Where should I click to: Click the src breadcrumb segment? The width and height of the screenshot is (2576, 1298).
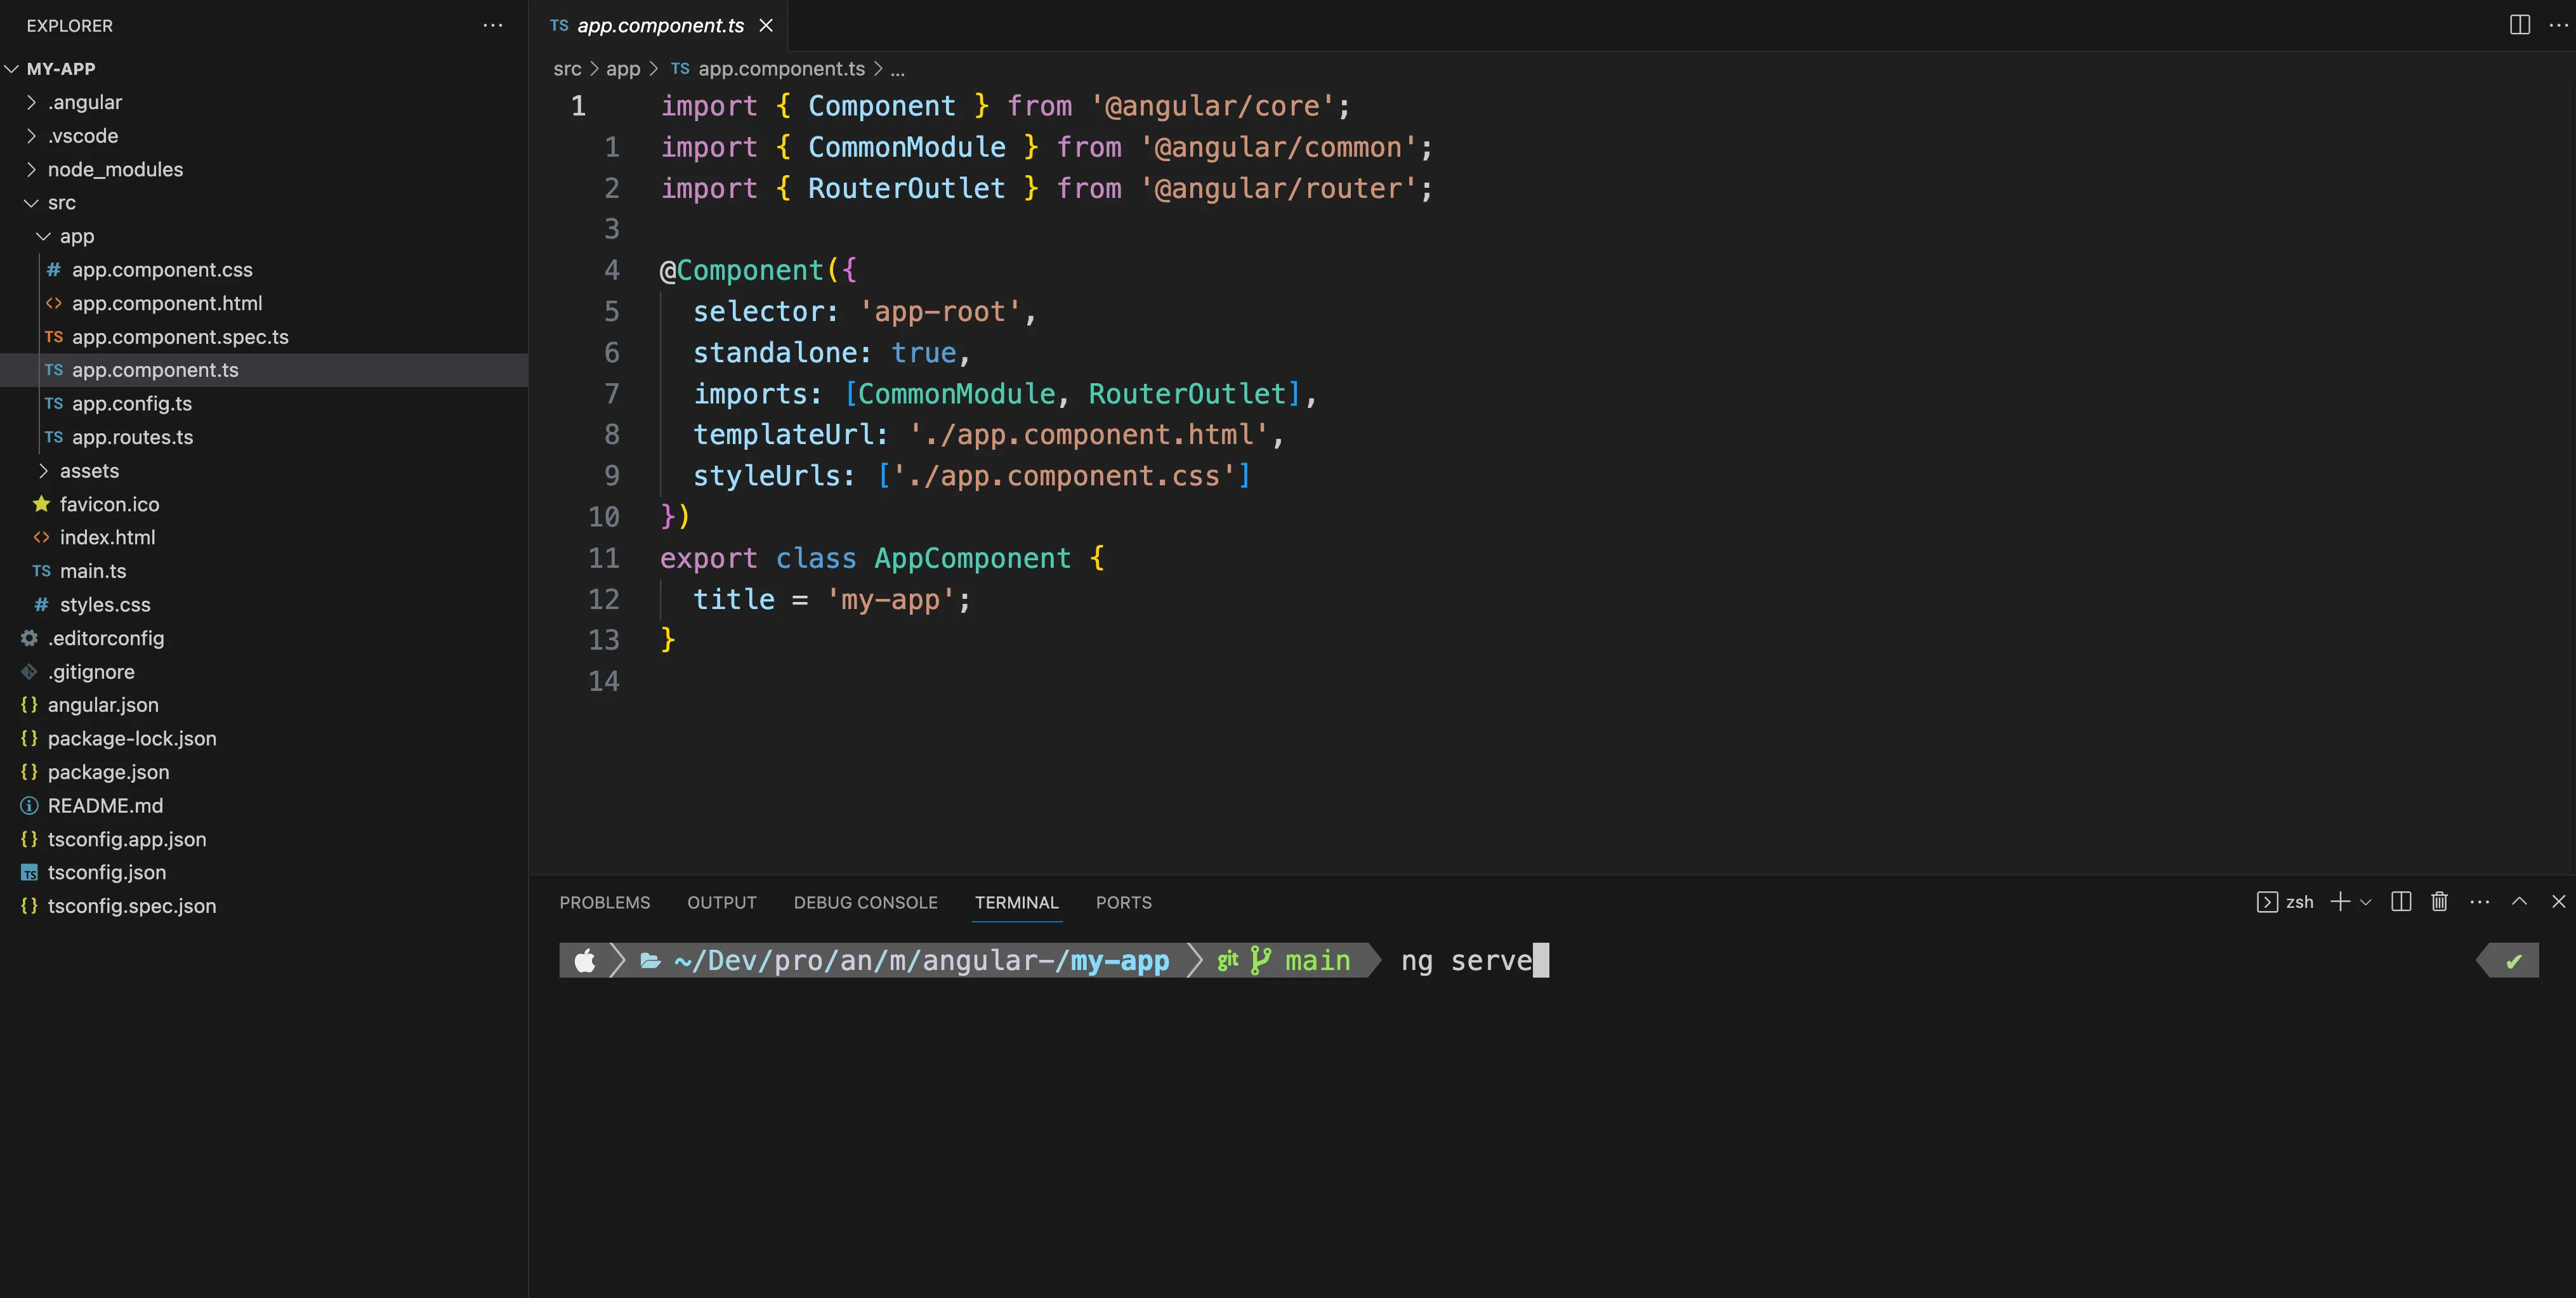tap(567, 69)
